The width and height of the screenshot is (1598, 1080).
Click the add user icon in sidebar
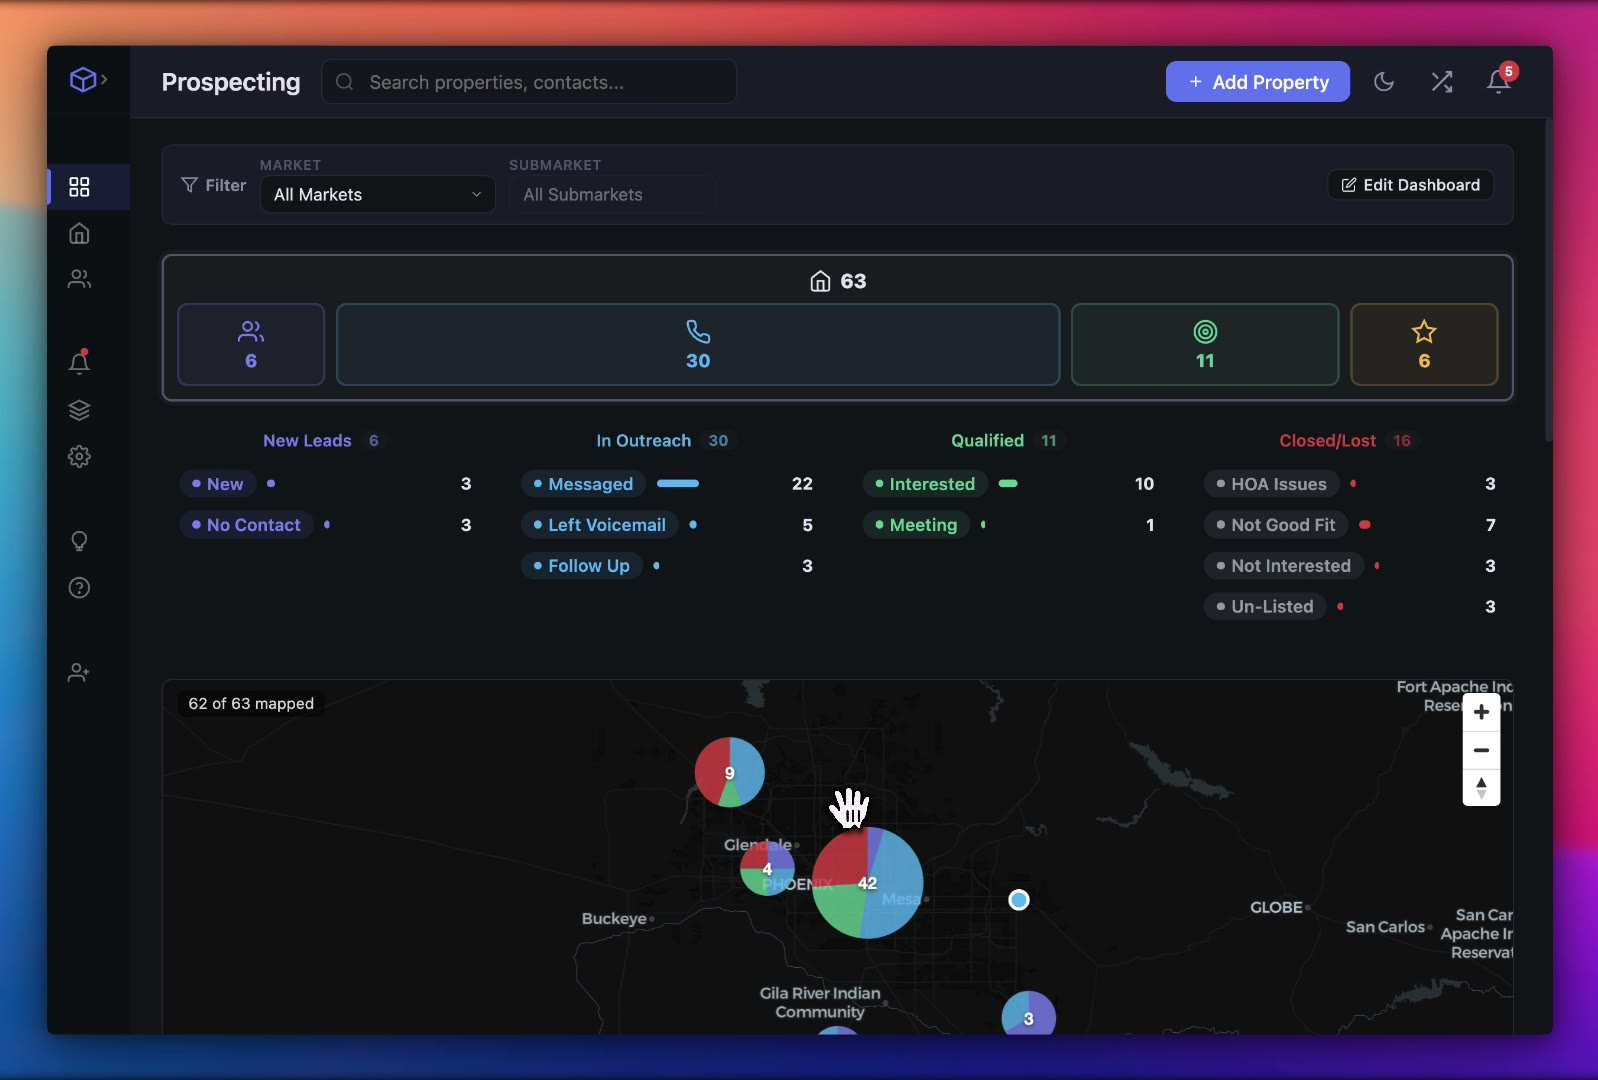[79, 673]
